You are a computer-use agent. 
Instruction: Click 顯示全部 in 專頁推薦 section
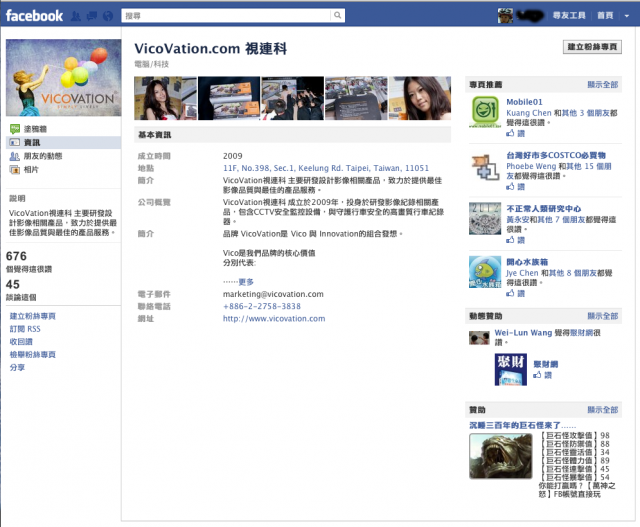click(603, 84)
